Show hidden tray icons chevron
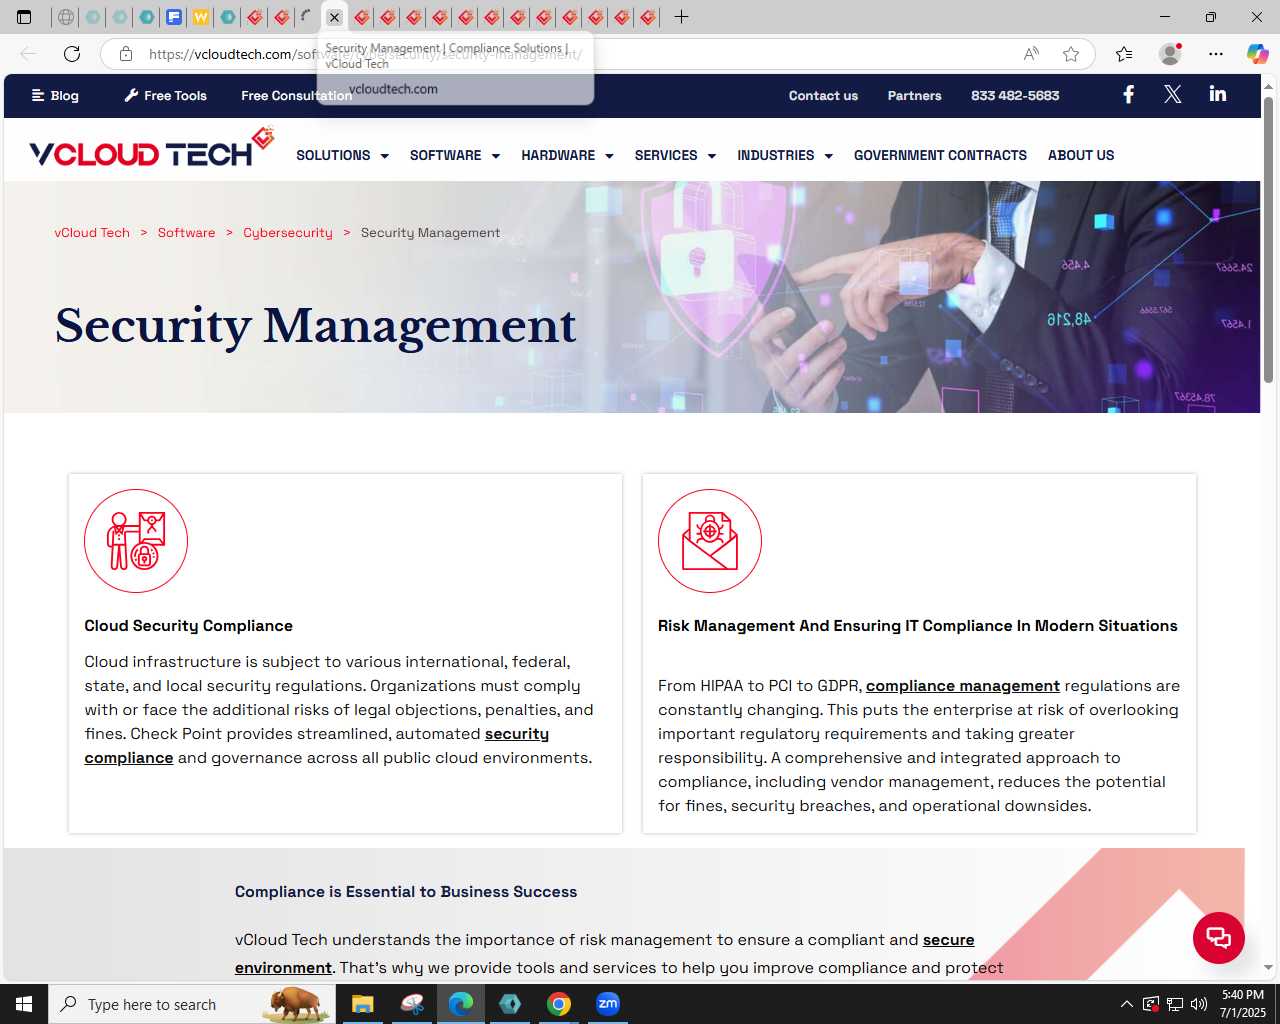This screenshot has height=1024, width=1280. (1126, 1004)
